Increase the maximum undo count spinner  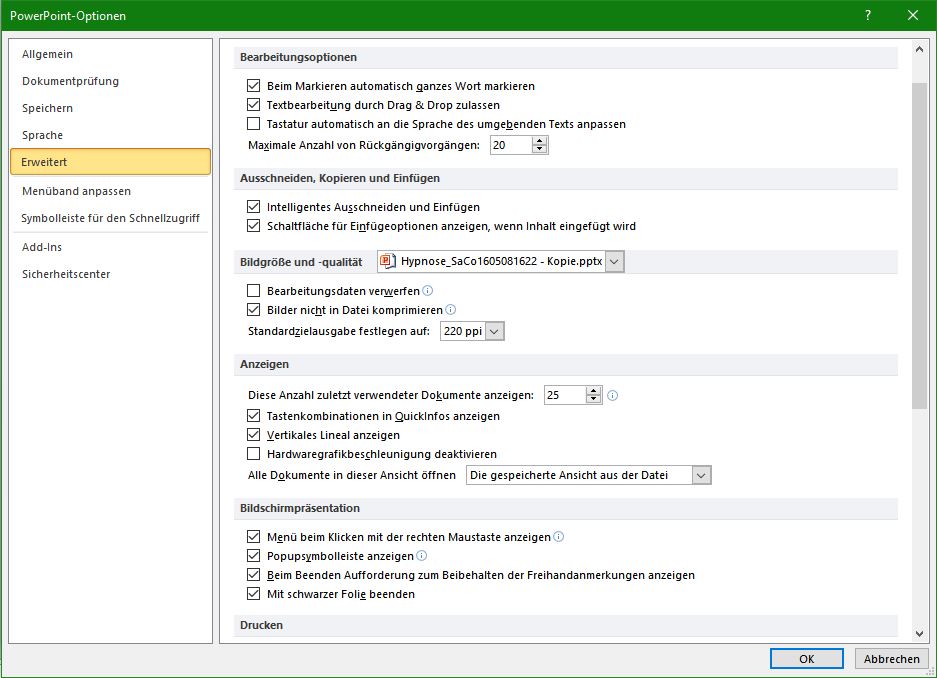[540, 141]
